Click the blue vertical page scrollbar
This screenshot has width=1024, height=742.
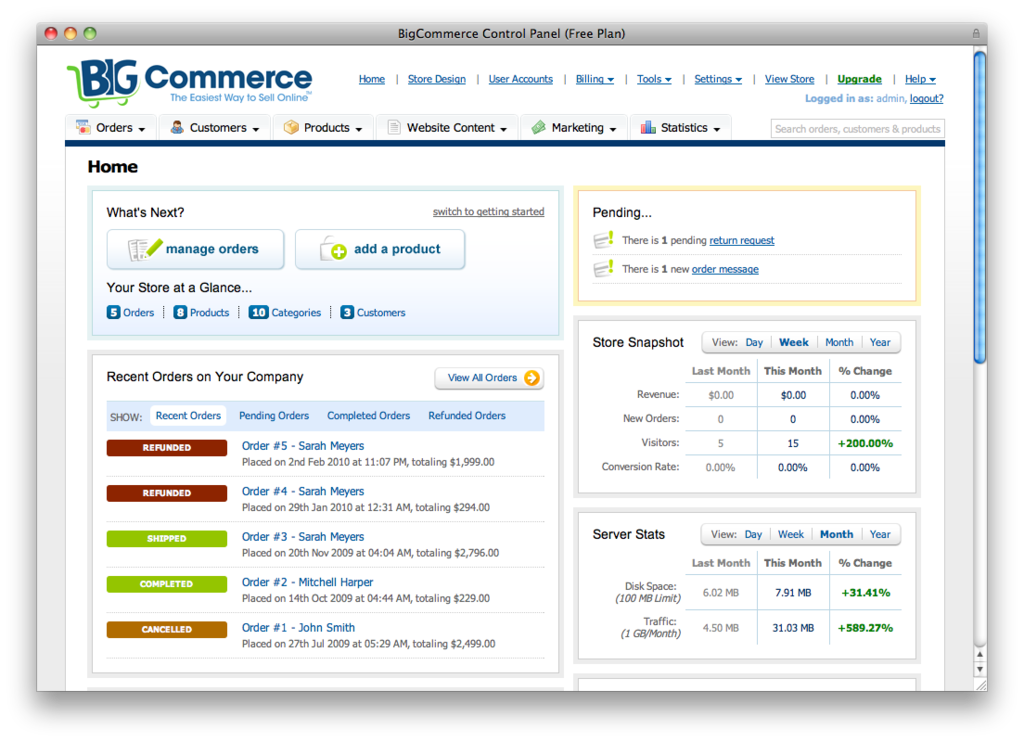[980, 207]
